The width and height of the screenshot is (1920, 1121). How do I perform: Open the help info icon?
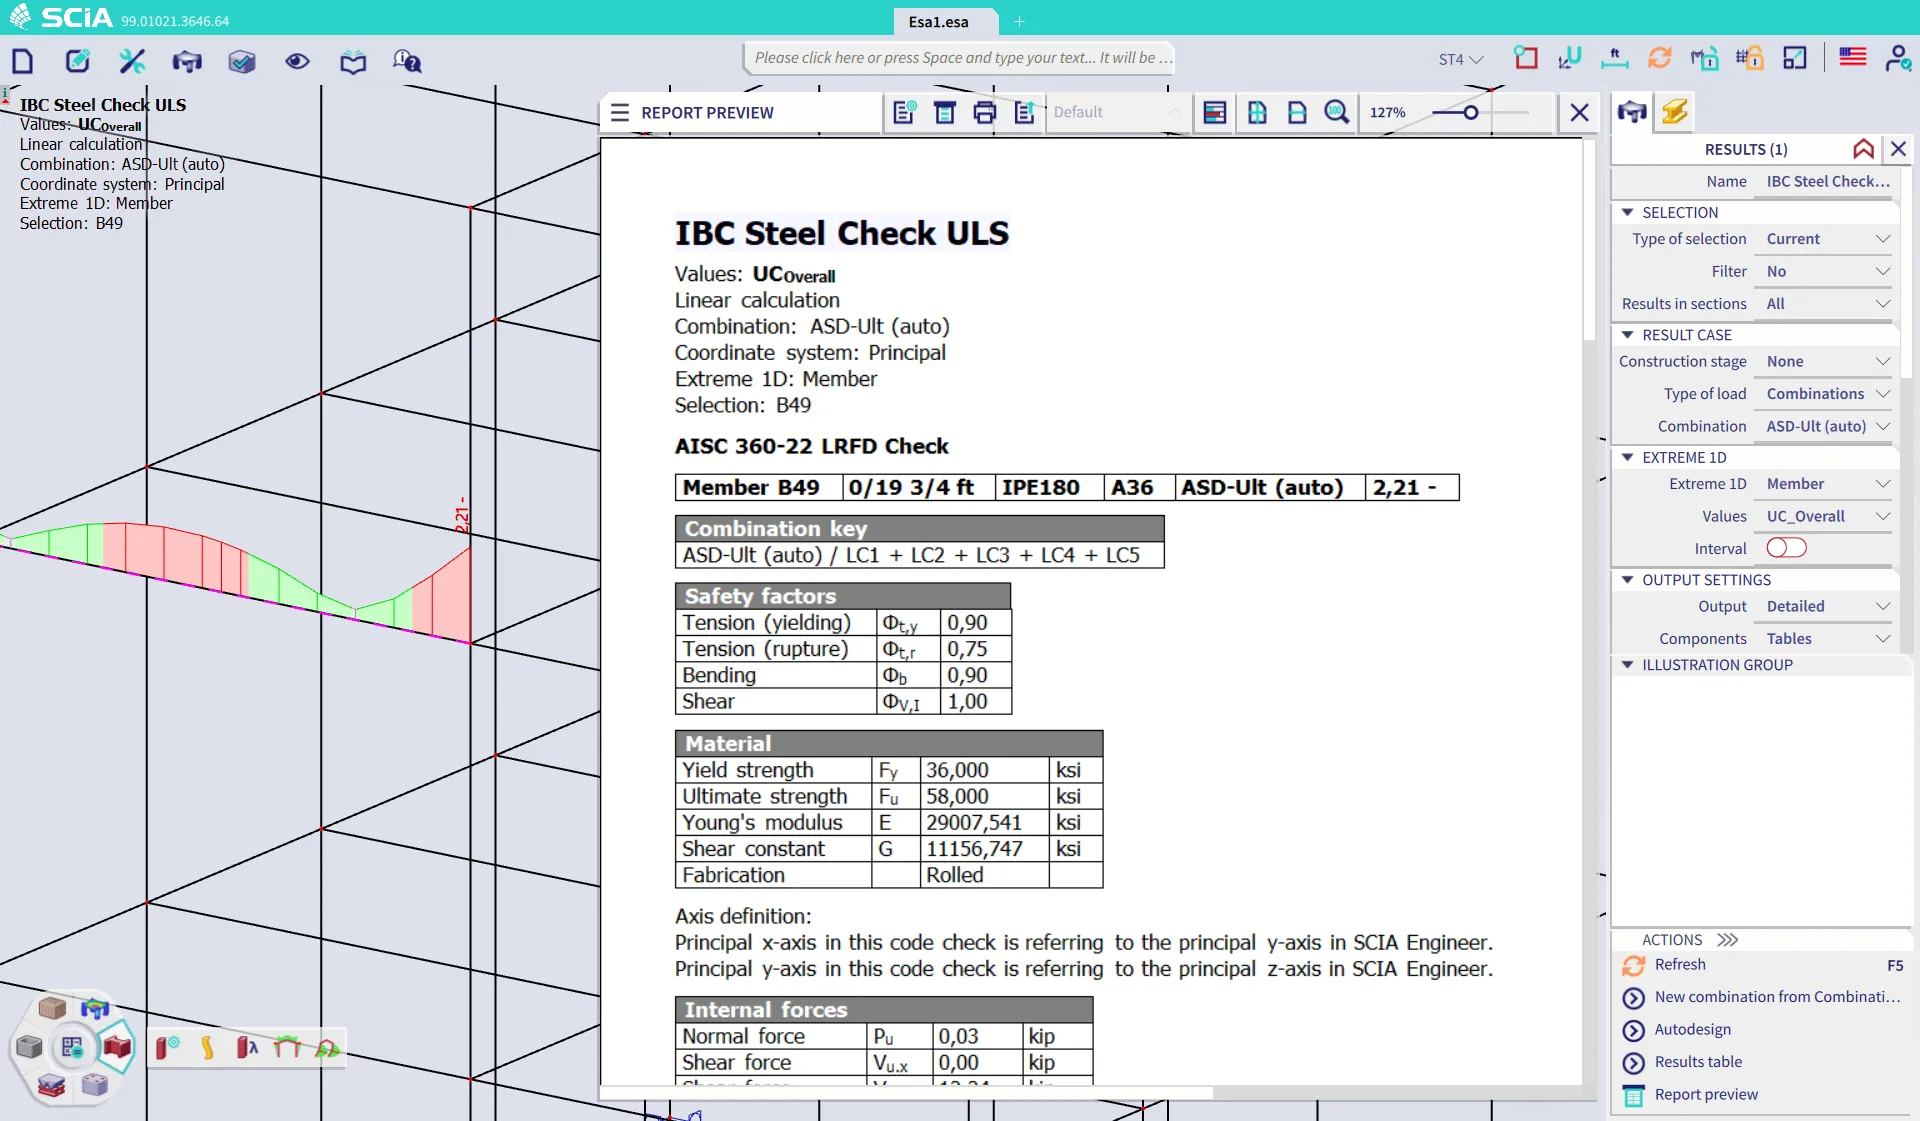[x=407, y=61]
